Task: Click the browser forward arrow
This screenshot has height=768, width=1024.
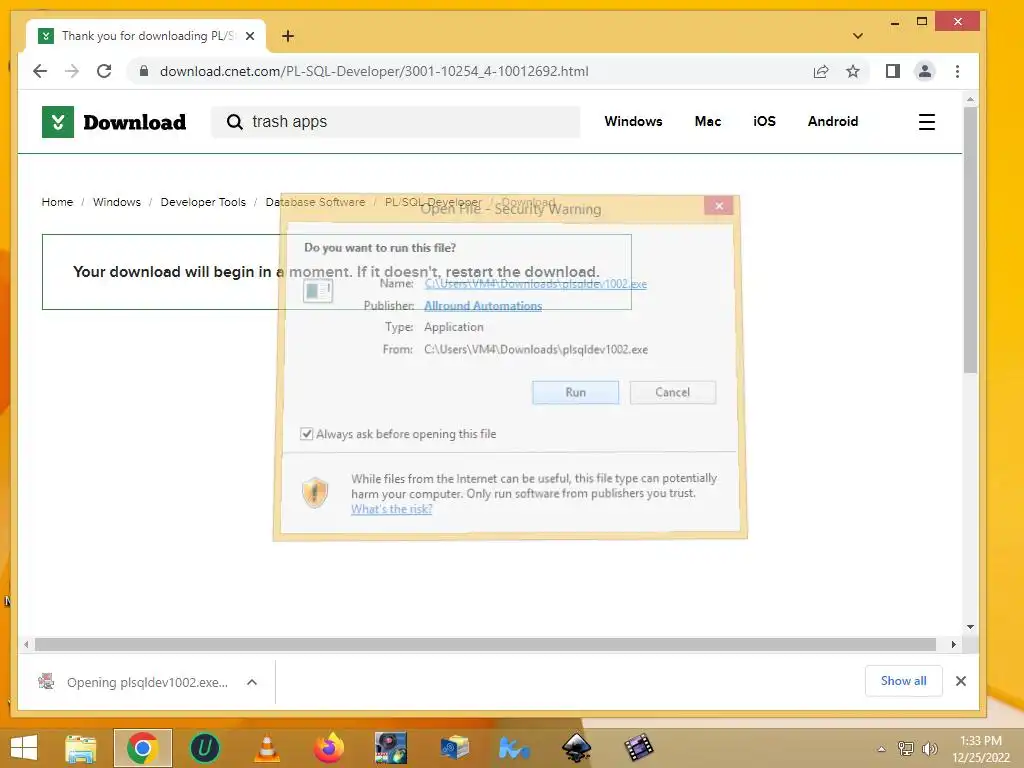Action: tap(72, 71)
